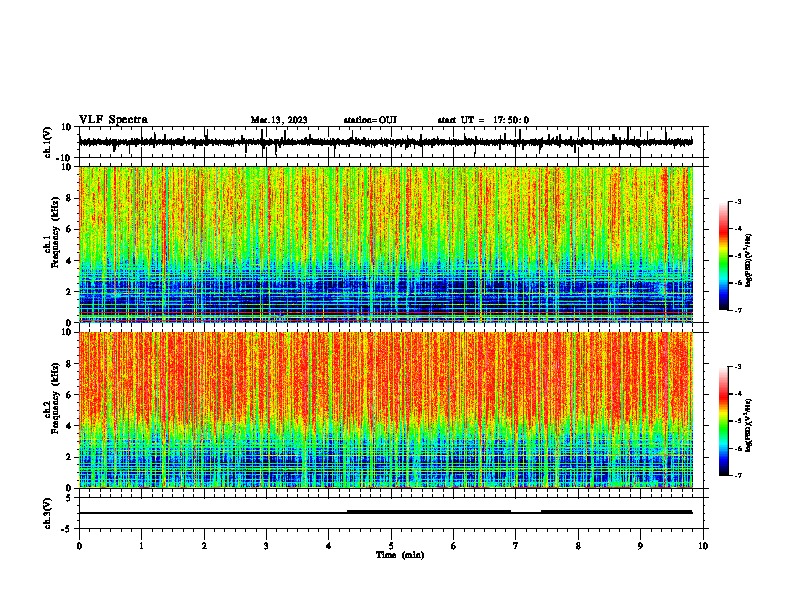Image resolution: width=792 pixels, height=612 pixels.
Task: Click the "-7" label at the bottom of the ch.2 color scale
Action: pos(737,475)
